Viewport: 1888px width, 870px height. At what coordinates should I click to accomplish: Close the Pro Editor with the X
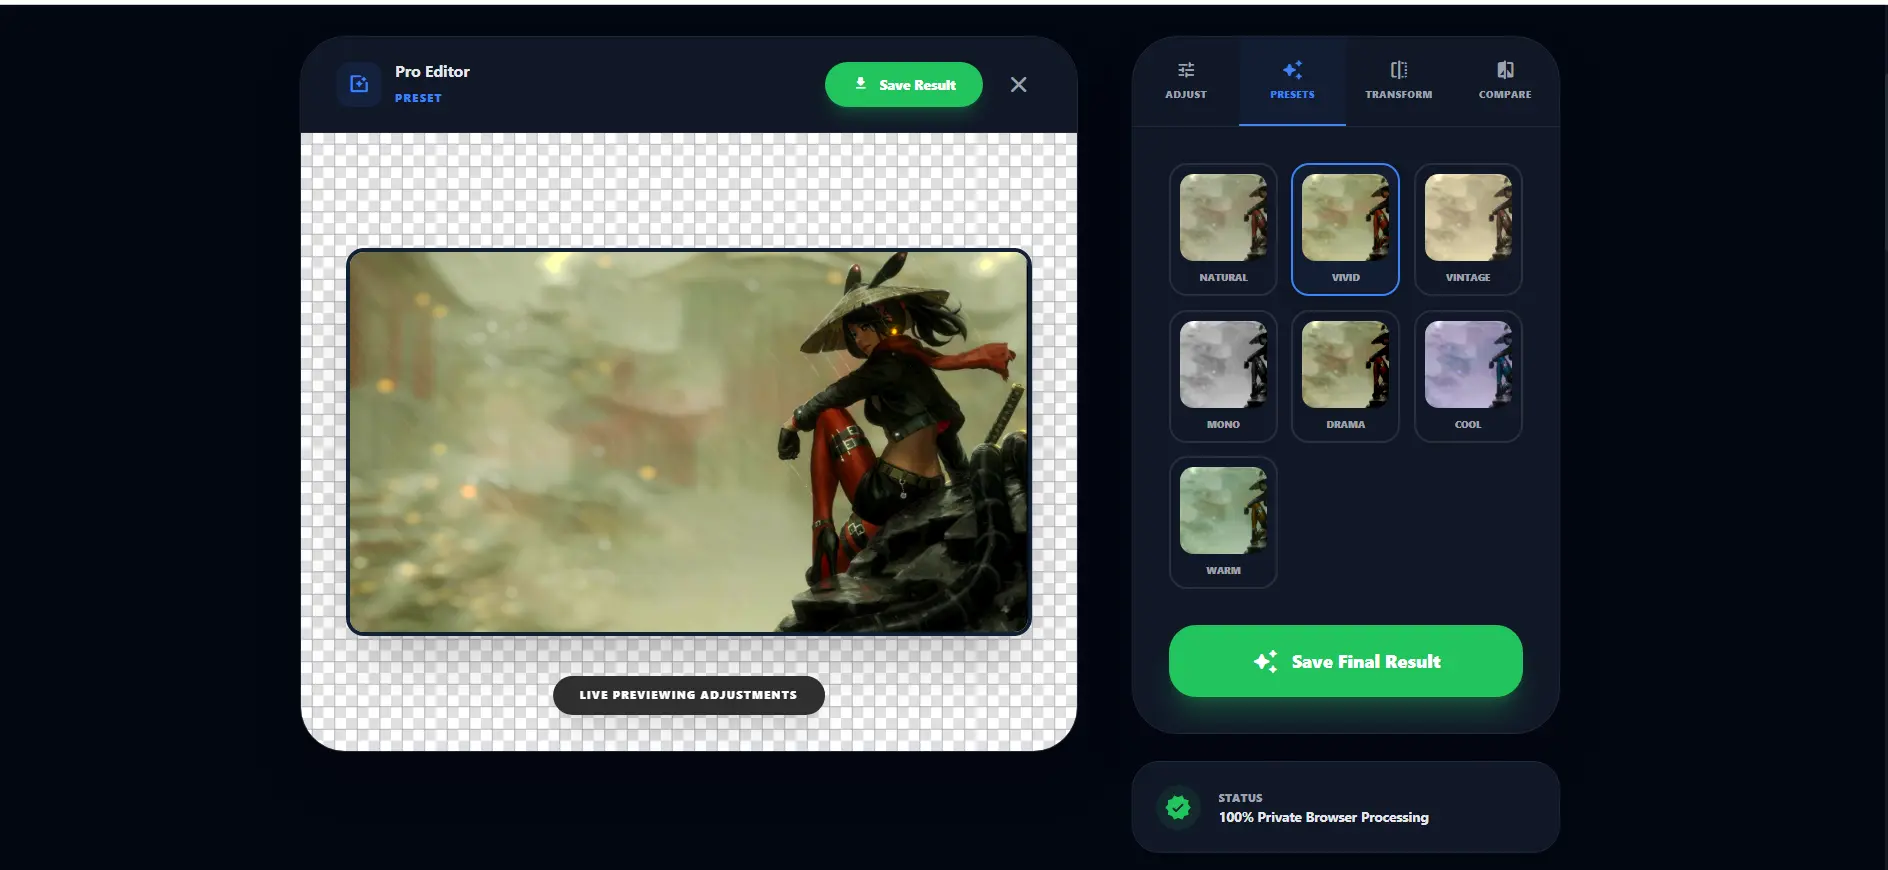point(1018,85)
